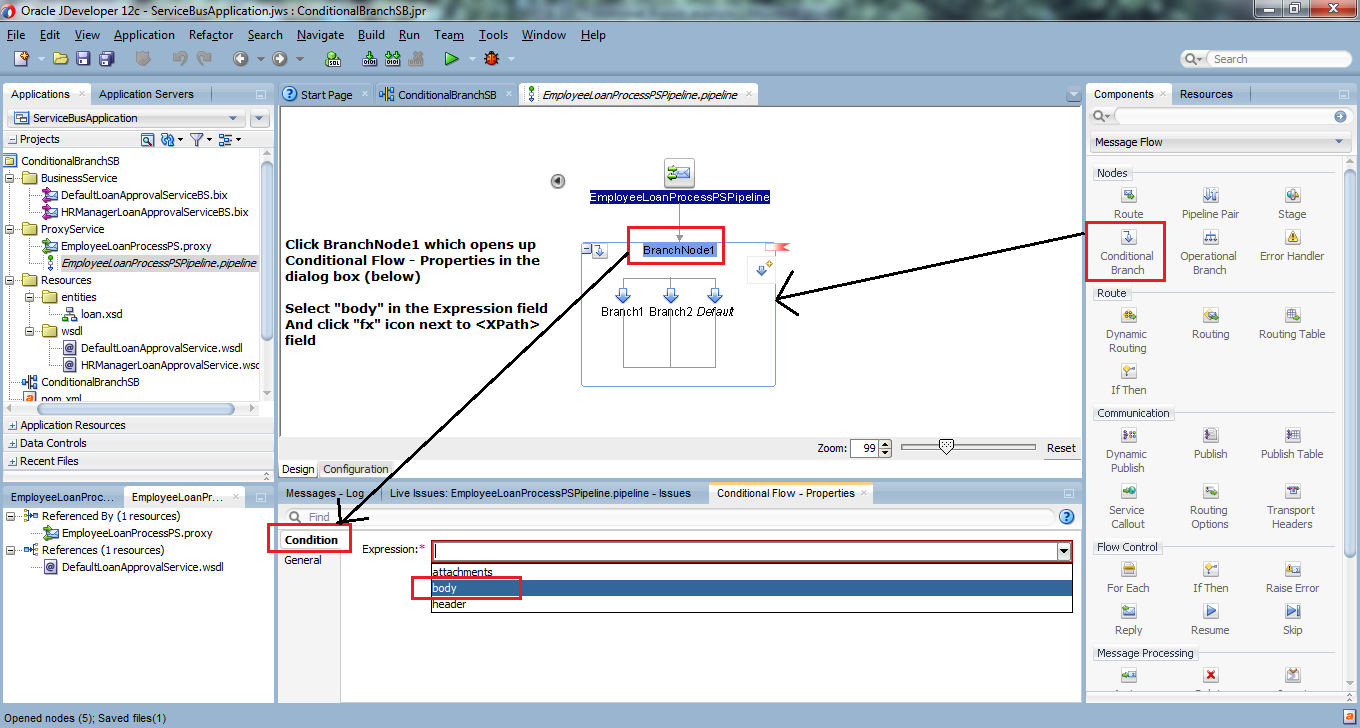Screen dimensions: 1360x728
Task: Open the Expression field dropdown
Action: [1062, 549]
